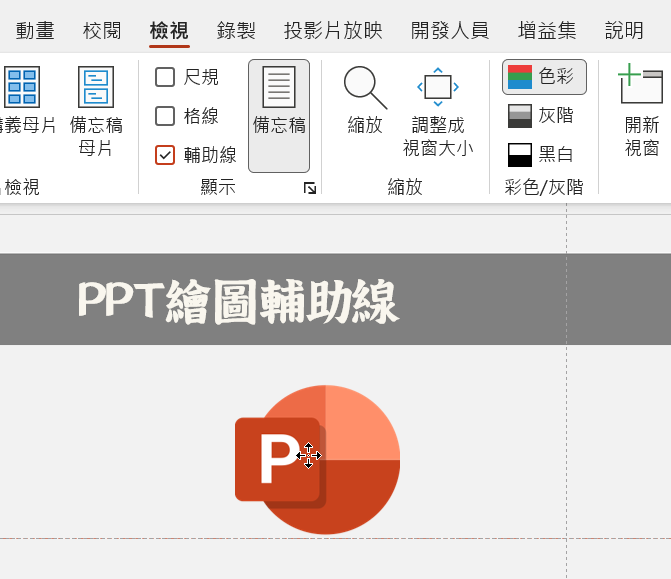Open the 投影片放映 ribbon tab
Image resolution: width=671 pixels, height=579 pixels.
pos(333,30)
